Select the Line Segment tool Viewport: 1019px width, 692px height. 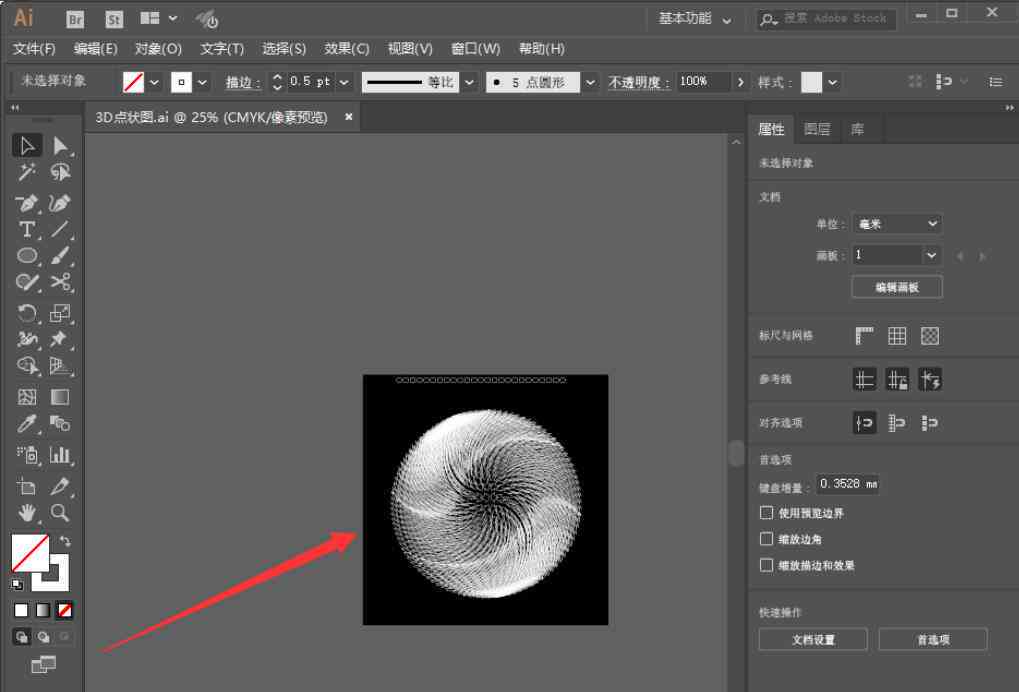[x=60, y=229]
